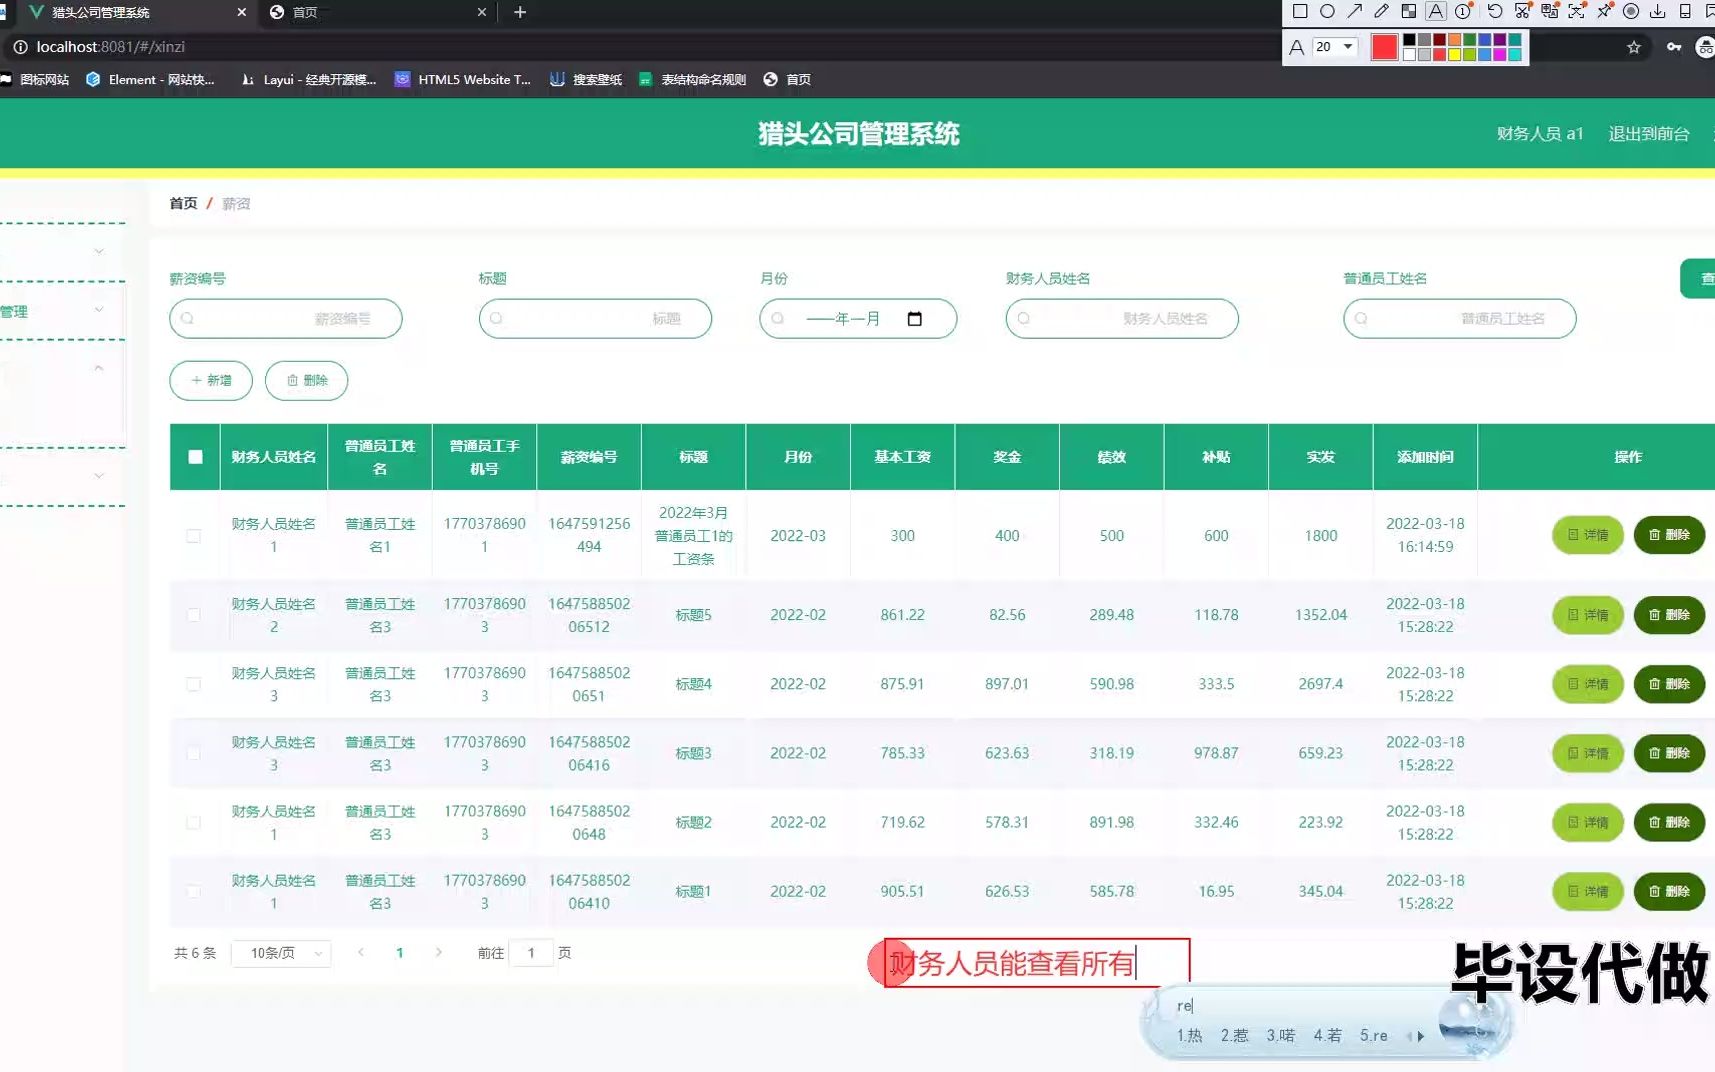1715x1072 pixels.
Task: Click 退出到前台 in the header
Action: tap(1648, 133)
